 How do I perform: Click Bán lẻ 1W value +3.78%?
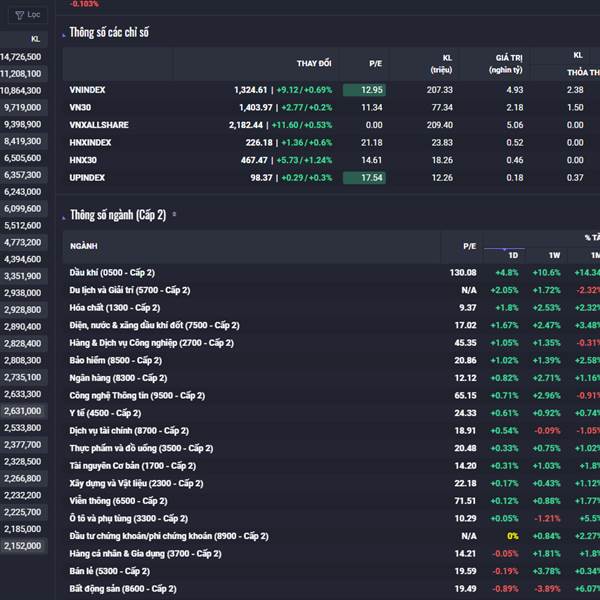tap(546, 572)
